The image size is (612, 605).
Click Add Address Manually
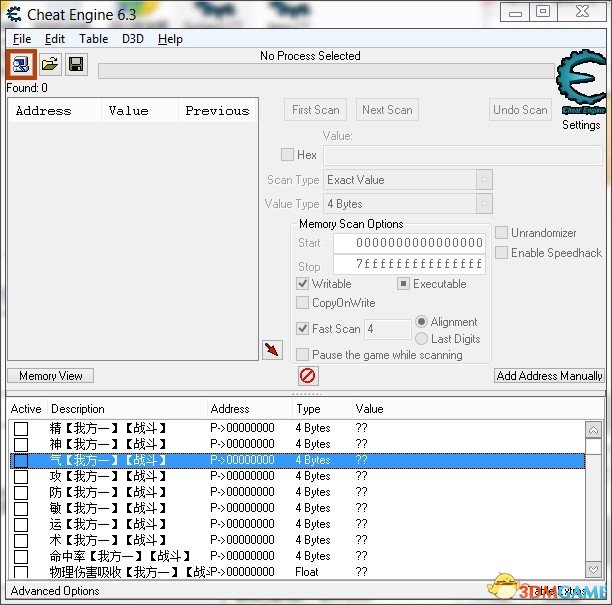pos(549,375)
